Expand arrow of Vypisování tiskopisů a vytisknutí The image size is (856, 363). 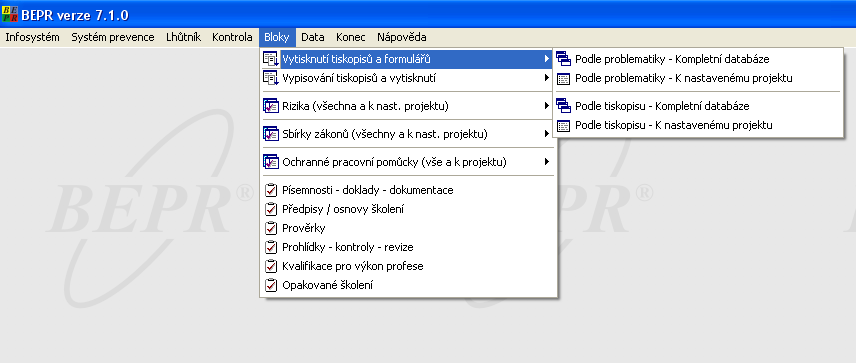[x=546, y=78]
